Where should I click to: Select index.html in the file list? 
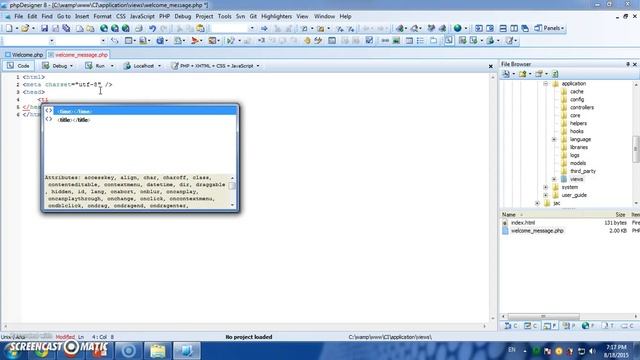[x=523, y=223]
